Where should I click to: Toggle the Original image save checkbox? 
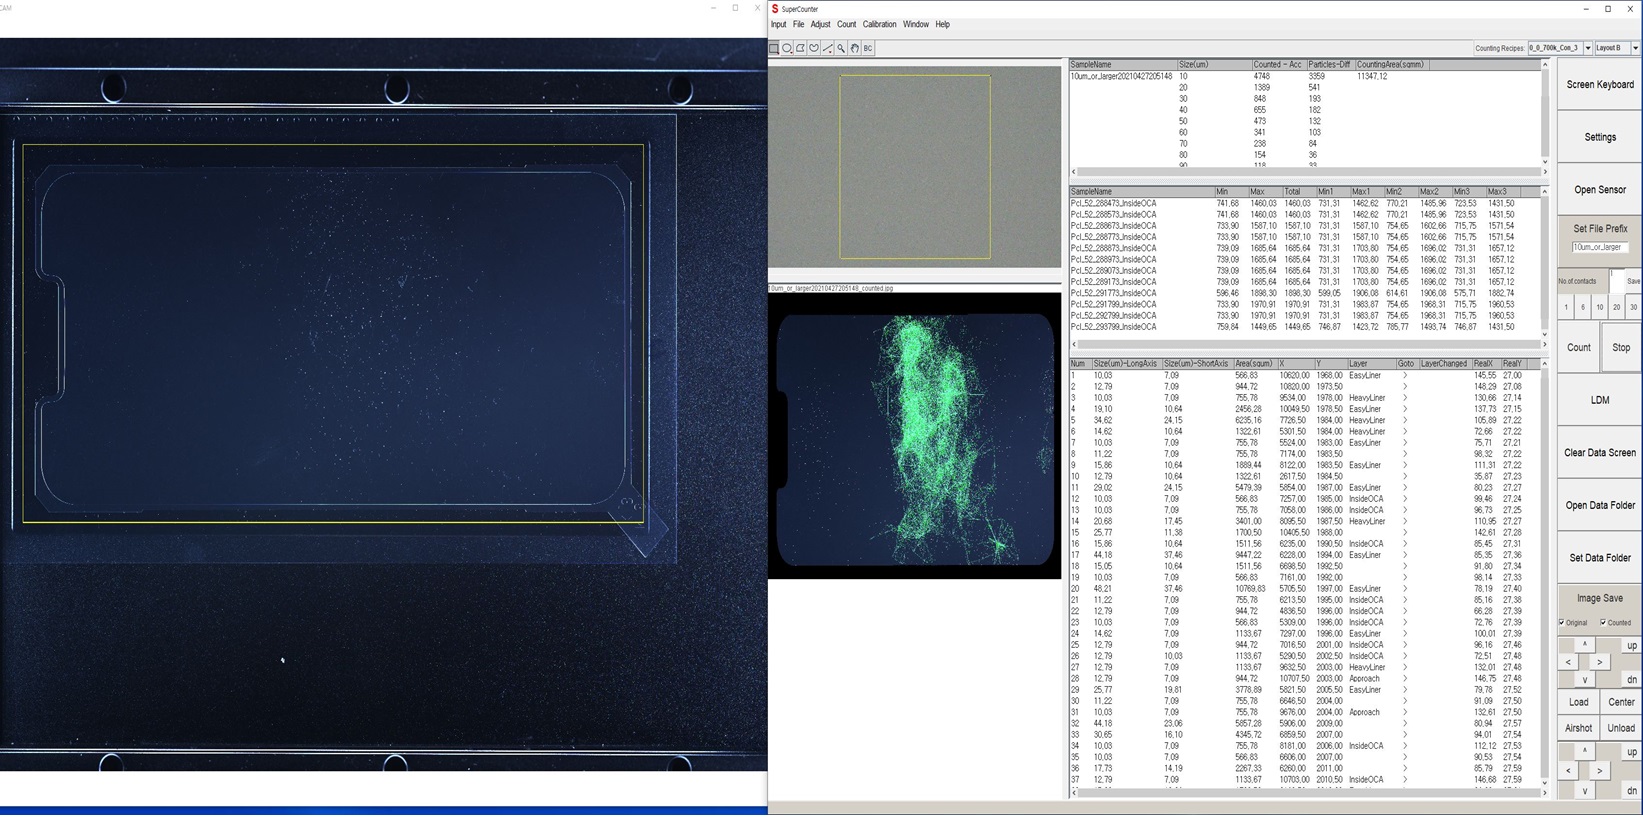tap(1562, 623)
